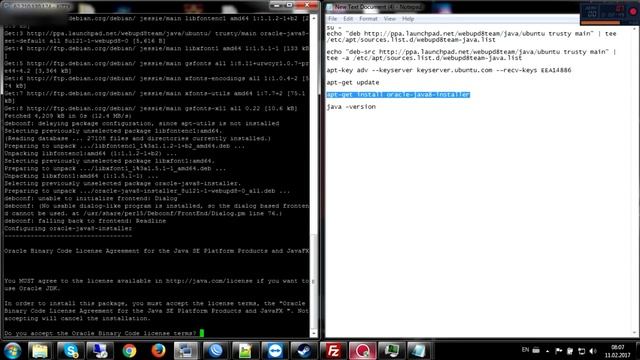Open the Windows Start menu orb
The width and height of the screenshot is (640, 360).
coord(12,351)
